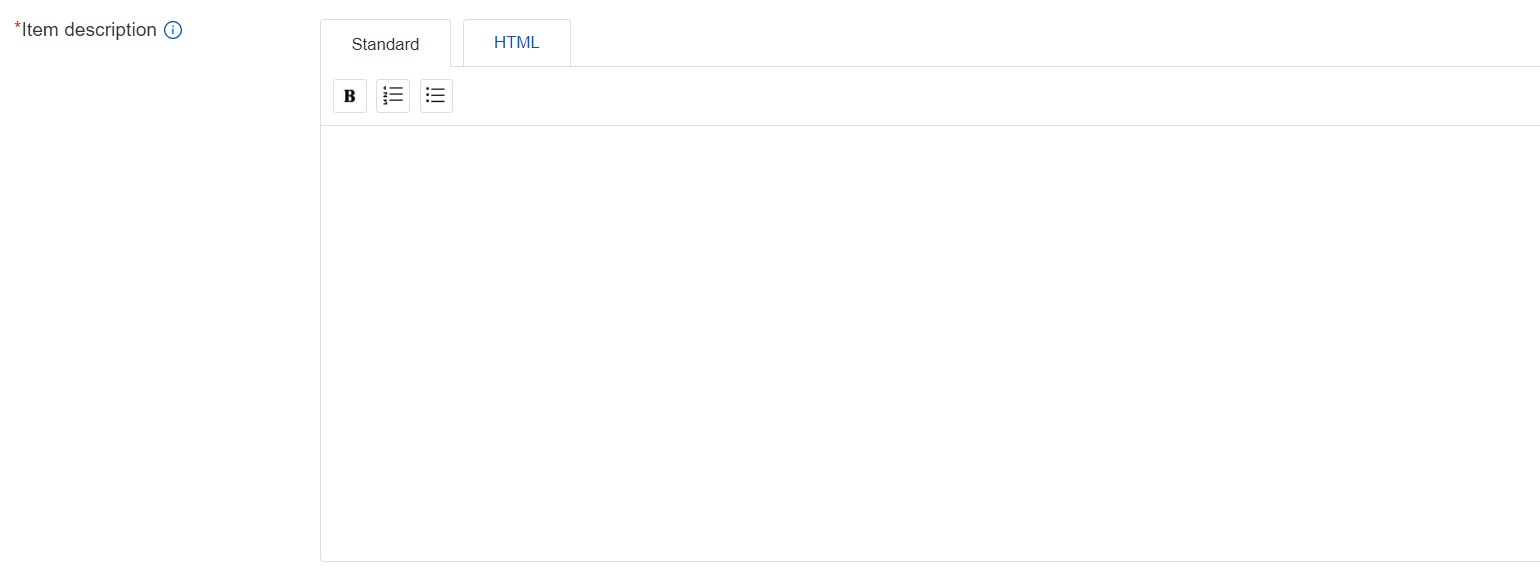
Task: Show help for Item description
Action: coord(173,30)
